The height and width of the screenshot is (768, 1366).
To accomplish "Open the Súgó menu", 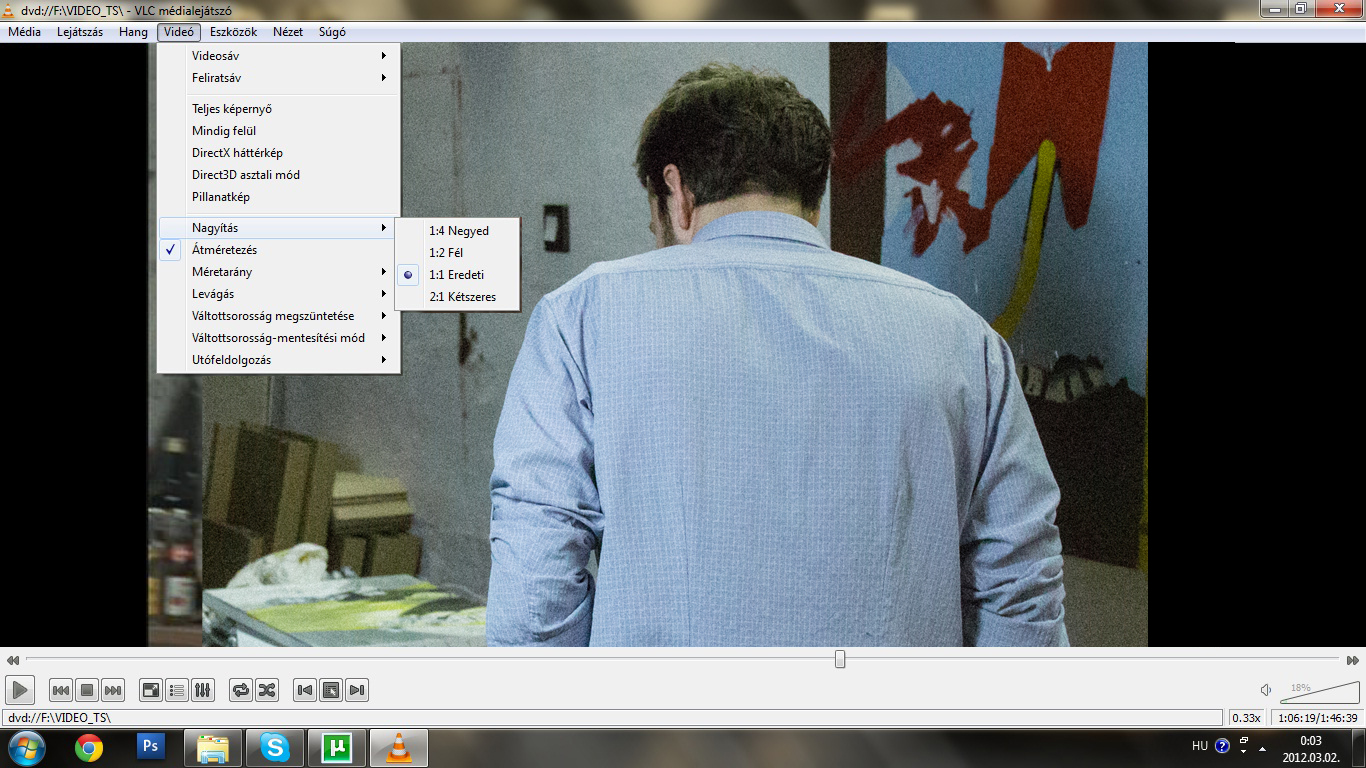I will click(332, 32).
